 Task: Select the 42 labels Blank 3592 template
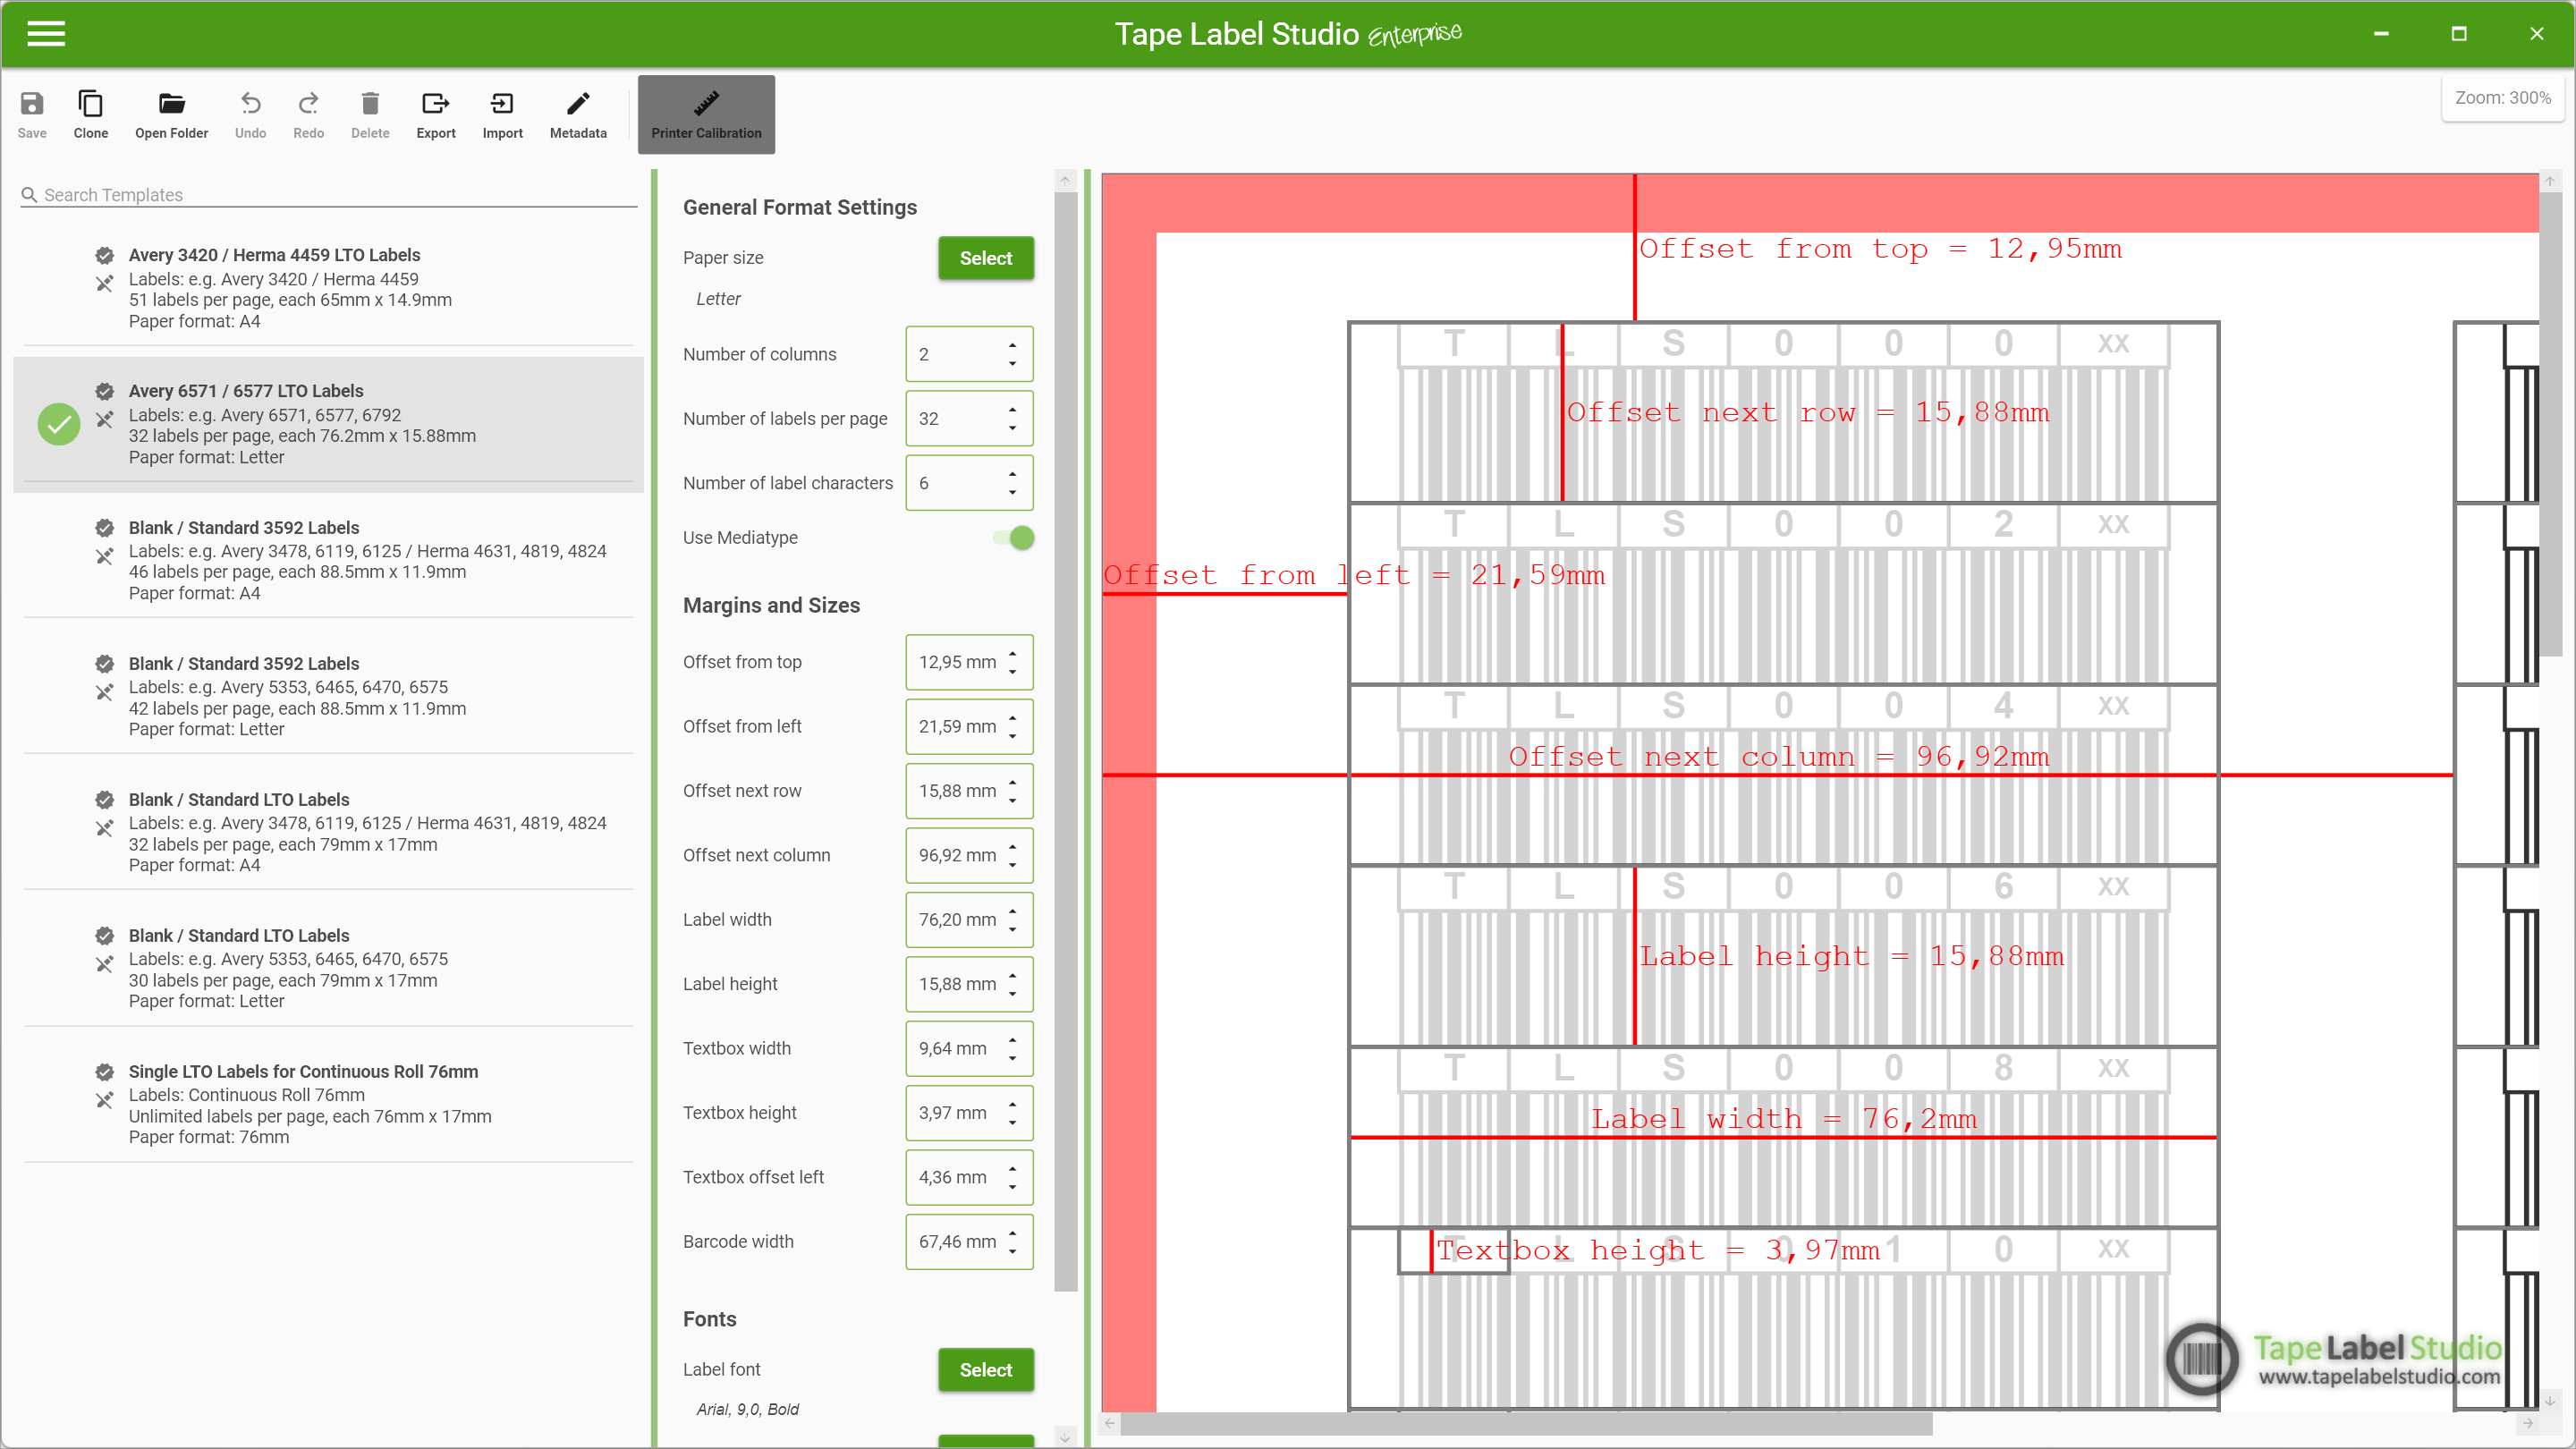tap(328, 696)
